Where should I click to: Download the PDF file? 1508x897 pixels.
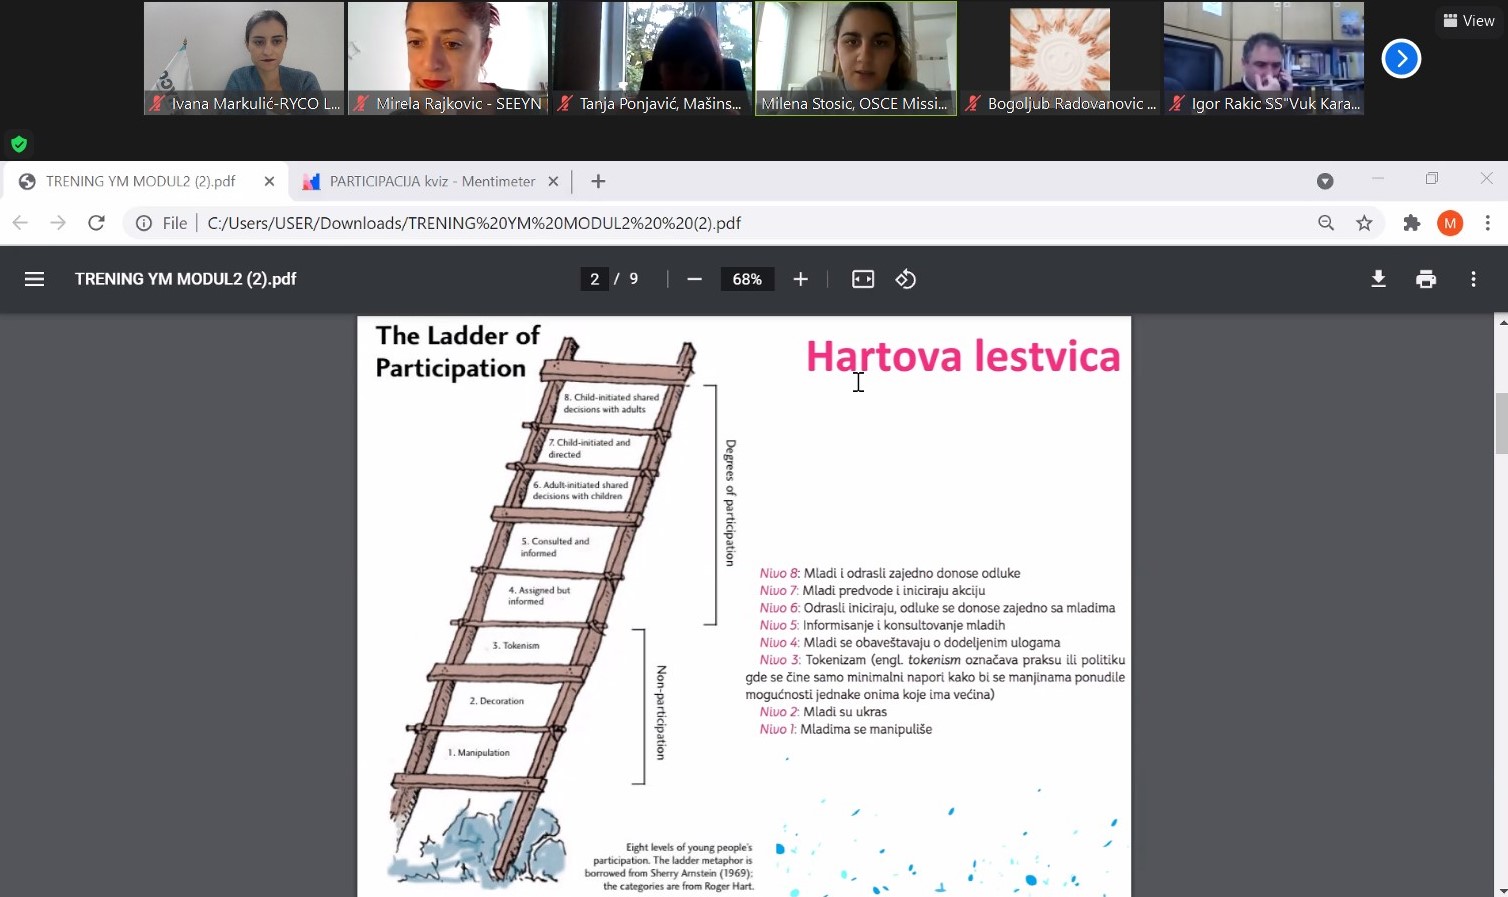[x=1378, y=279]
